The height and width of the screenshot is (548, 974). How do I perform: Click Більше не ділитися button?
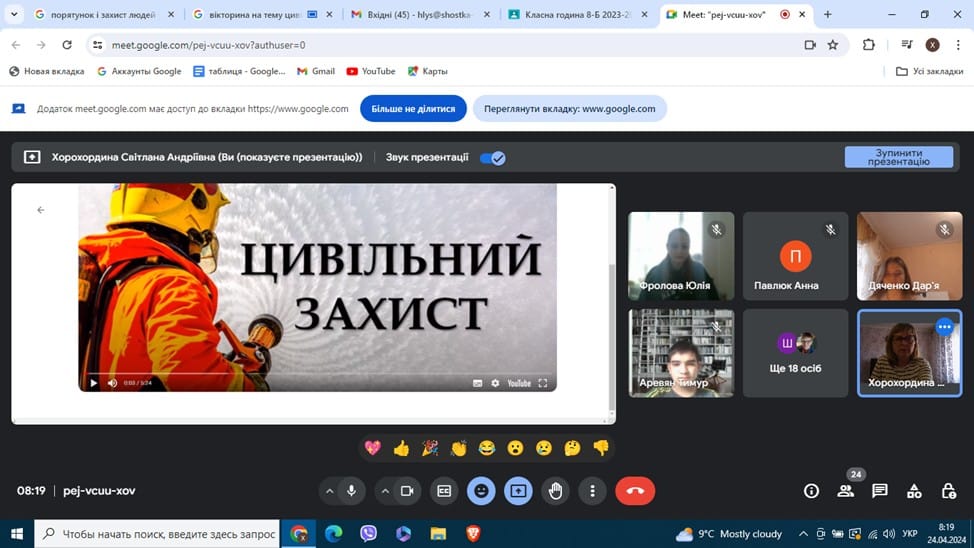tap(413, 109)
